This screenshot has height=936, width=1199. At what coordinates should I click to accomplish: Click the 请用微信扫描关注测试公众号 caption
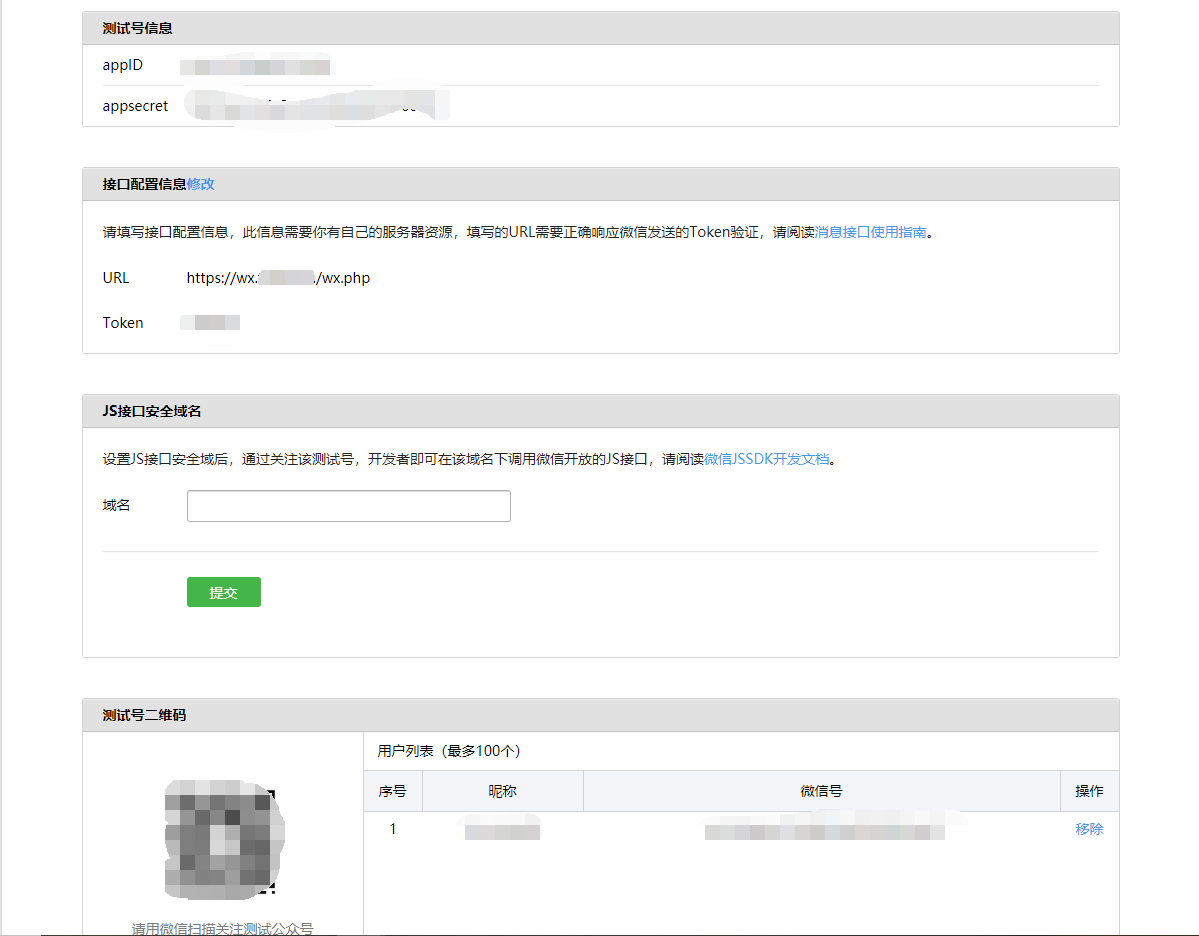coord(223,928)
